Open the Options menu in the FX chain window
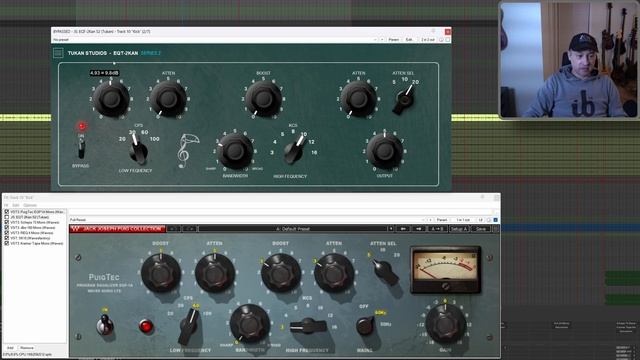Image resolution: width=640 pixels, height=360 pixels. (x=30, y=205)
